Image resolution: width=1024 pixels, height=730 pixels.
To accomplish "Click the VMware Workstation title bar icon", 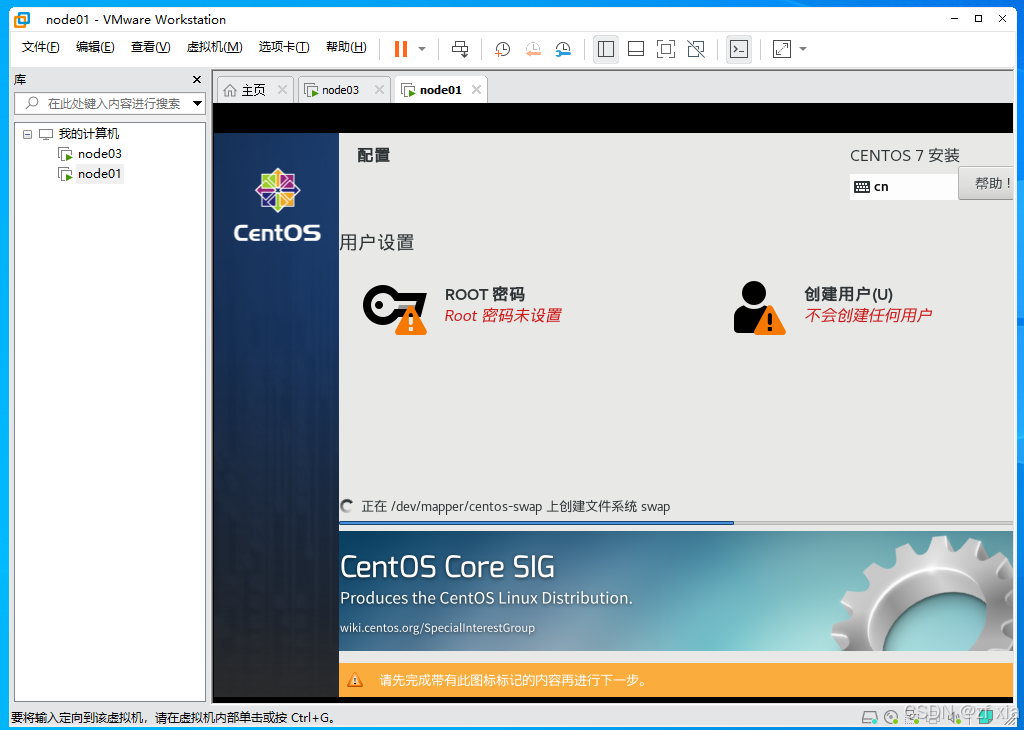I will pyautogui.click(x=22, y=20).
